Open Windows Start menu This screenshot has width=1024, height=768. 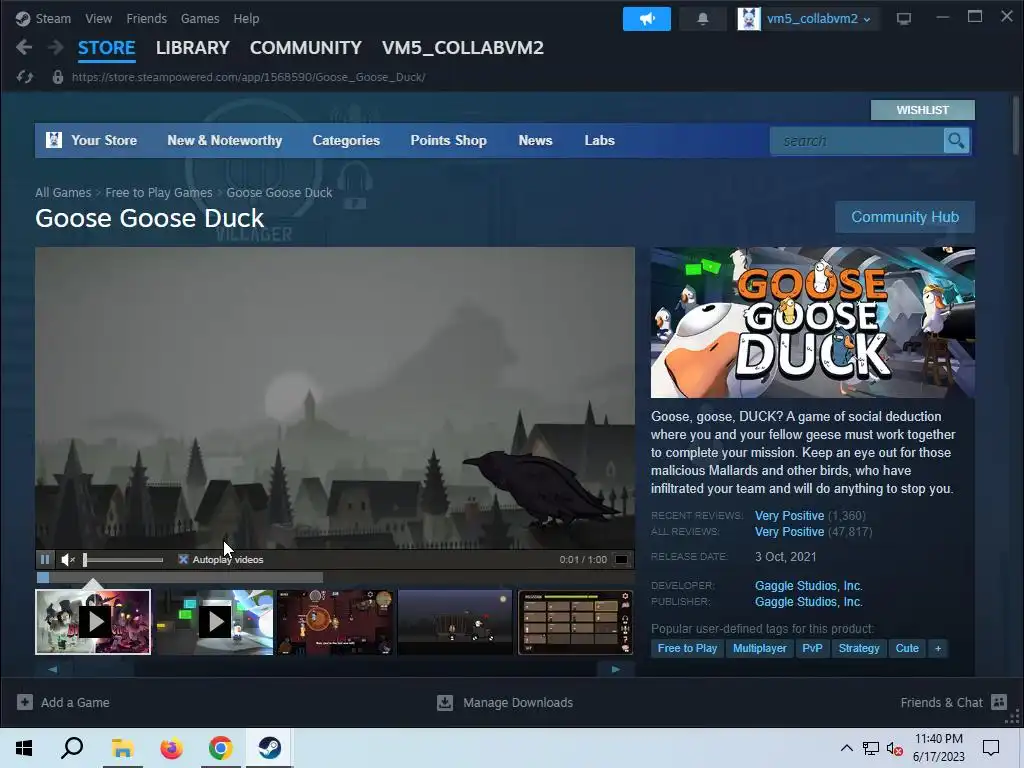pyautogui.click(x=24, y=748)
